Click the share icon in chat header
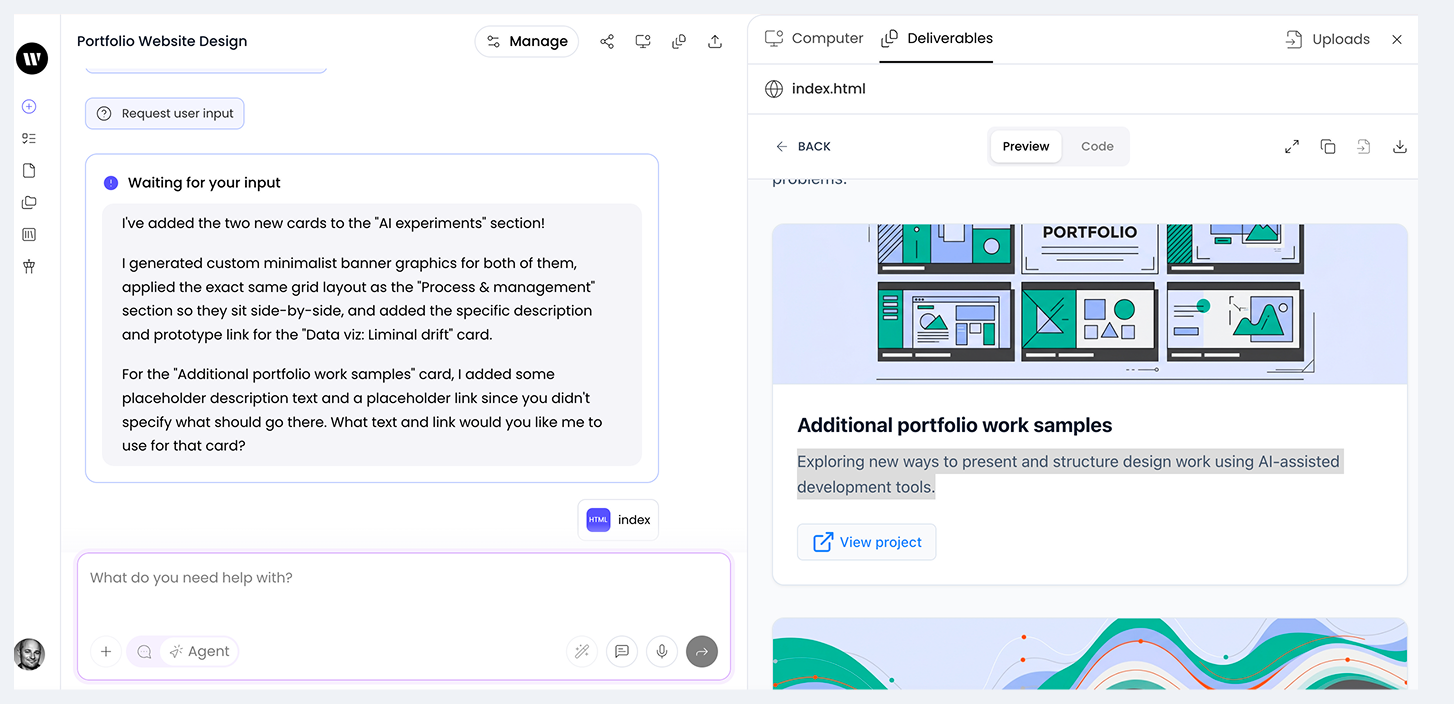This screenshot has width=1454, height=704. coord(607,41)
